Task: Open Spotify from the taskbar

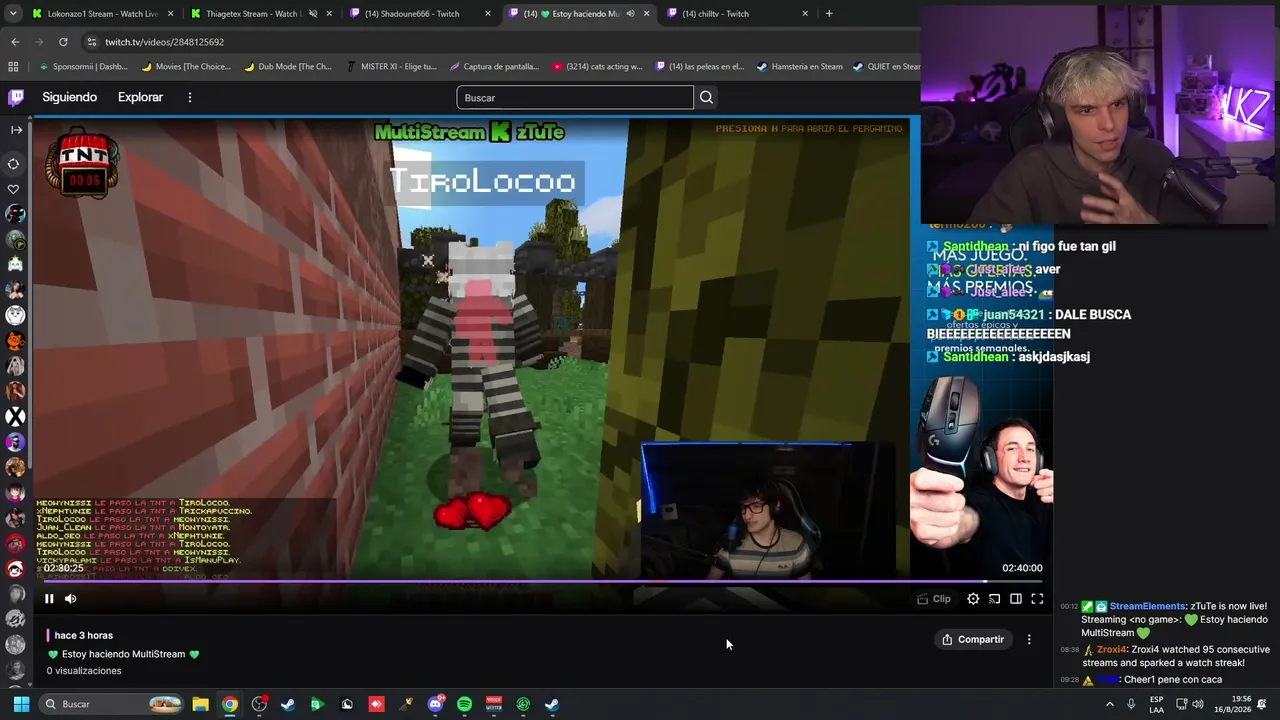Action: click(x=464, y=704)
